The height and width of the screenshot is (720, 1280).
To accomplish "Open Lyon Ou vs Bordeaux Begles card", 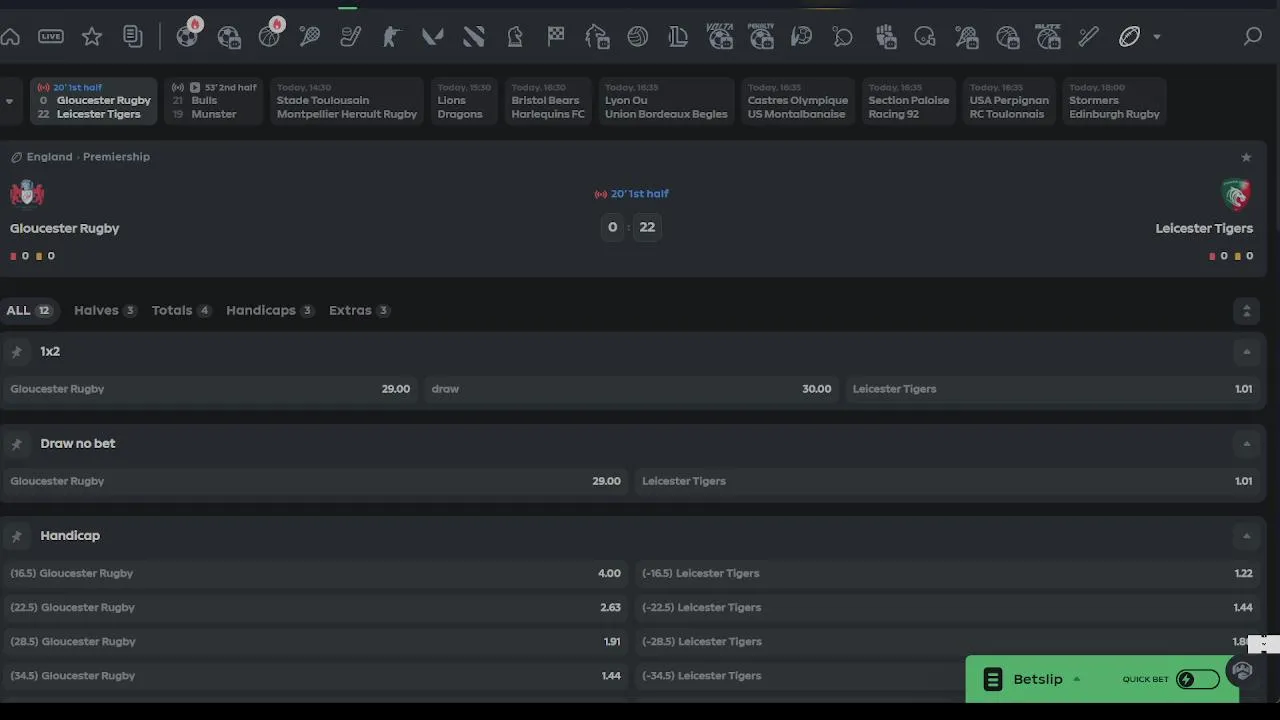I will pyautogui.click(x=666, y=101).
